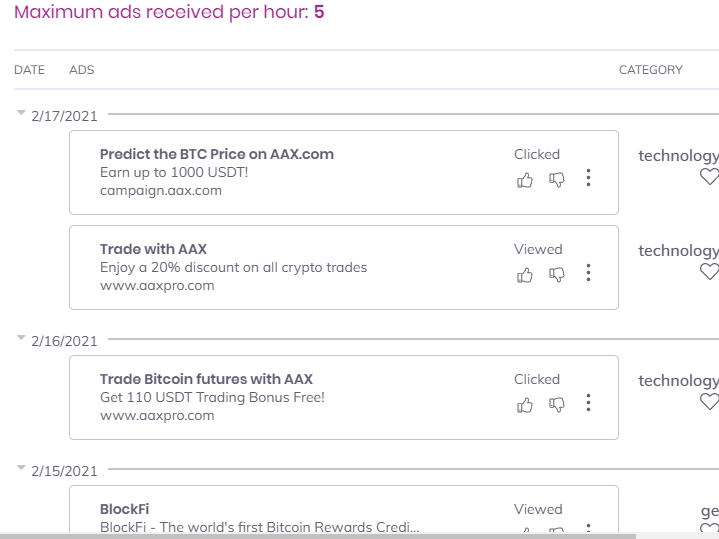Thumbs up the Trade with AAX ad
Image resolution: width=719 pixels, height=539 pixels.
click(525, 274)
